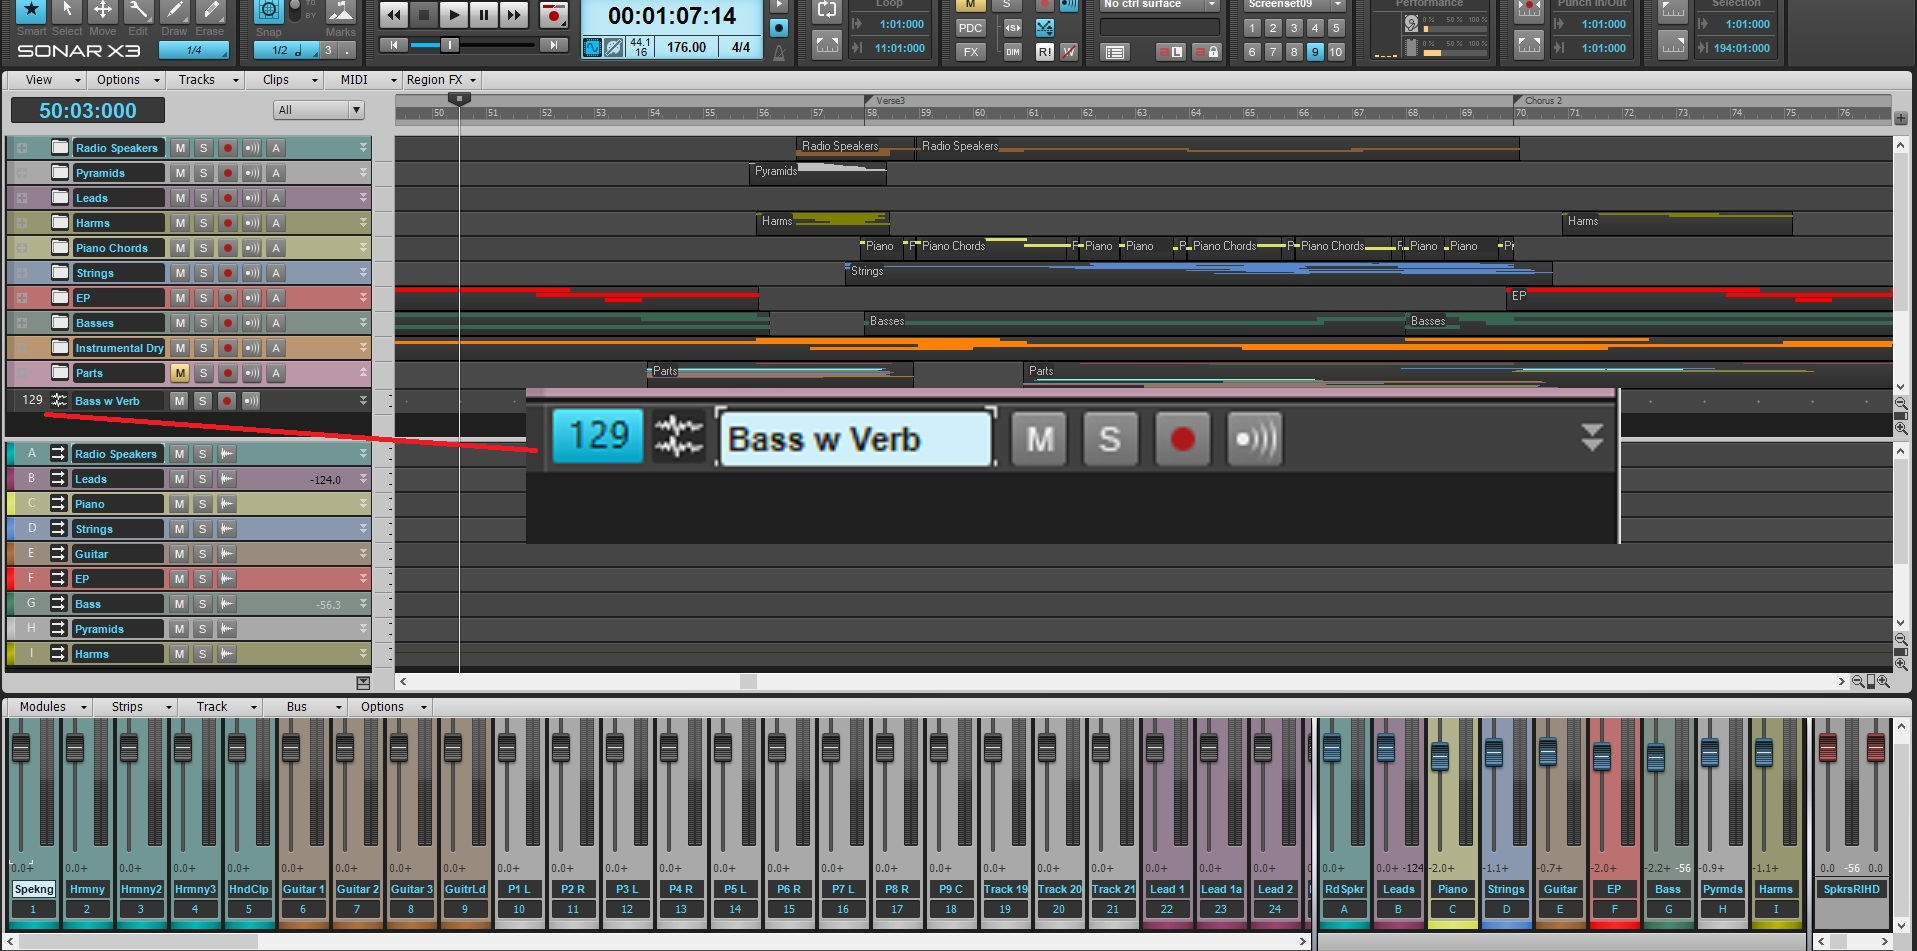This screenshot has width=1917, height=951.
Task: Toggle the metronome icon
Action: point(779,50)
